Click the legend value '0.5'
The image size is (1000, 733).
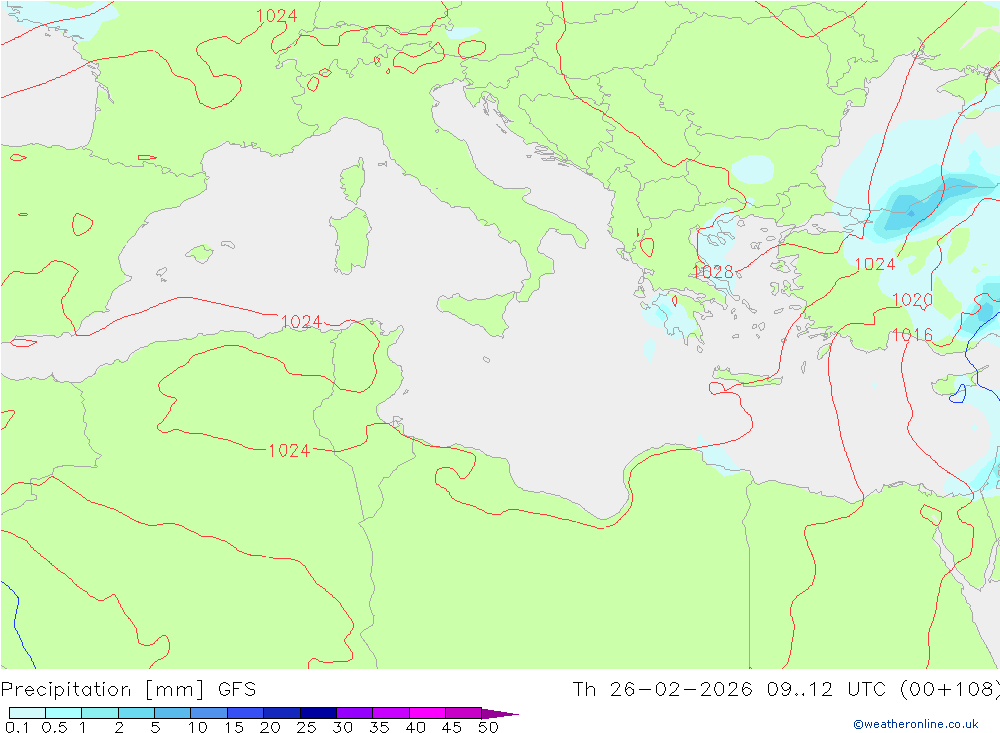54,727
